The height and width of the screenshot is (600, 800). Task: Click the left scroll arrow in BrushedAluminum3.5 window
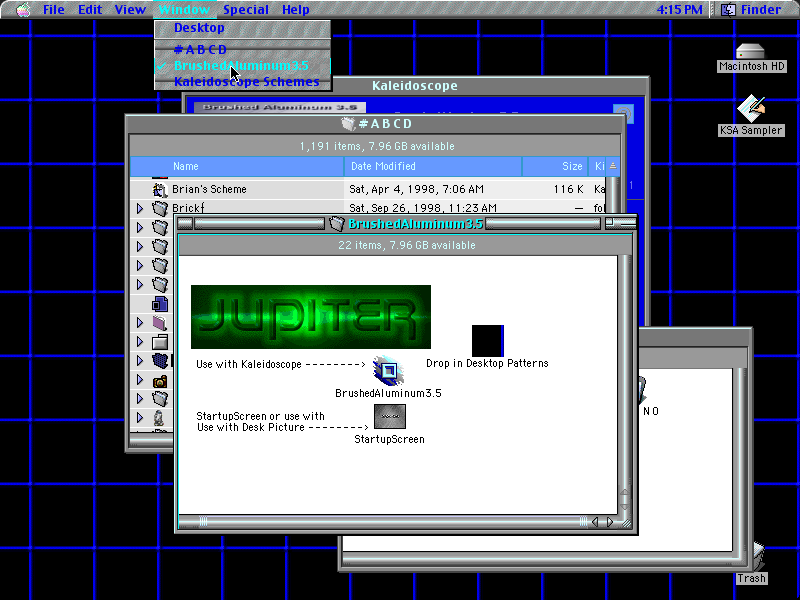coord(595,522)
